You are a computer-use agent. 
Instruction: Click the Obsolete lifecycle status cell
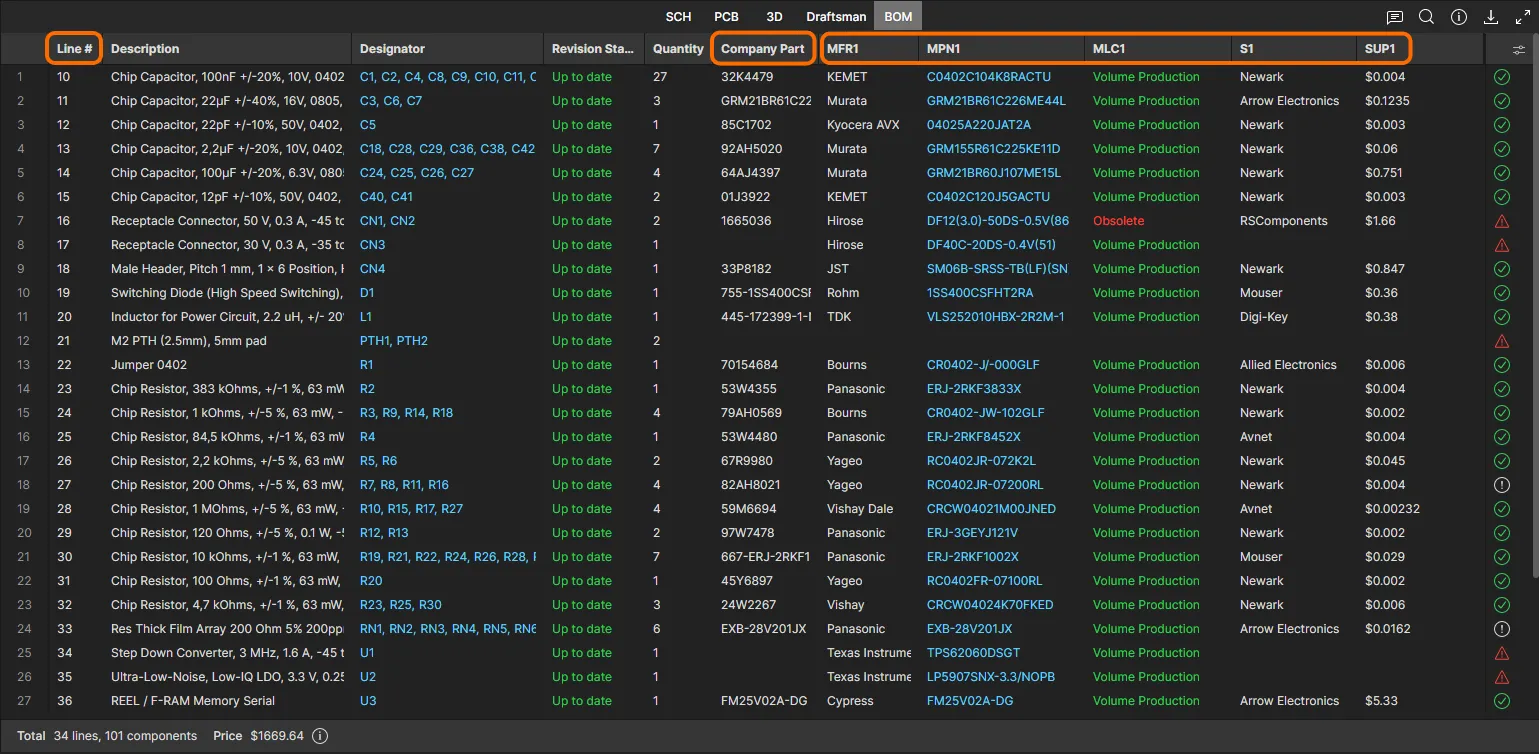tap(1118, 221)
